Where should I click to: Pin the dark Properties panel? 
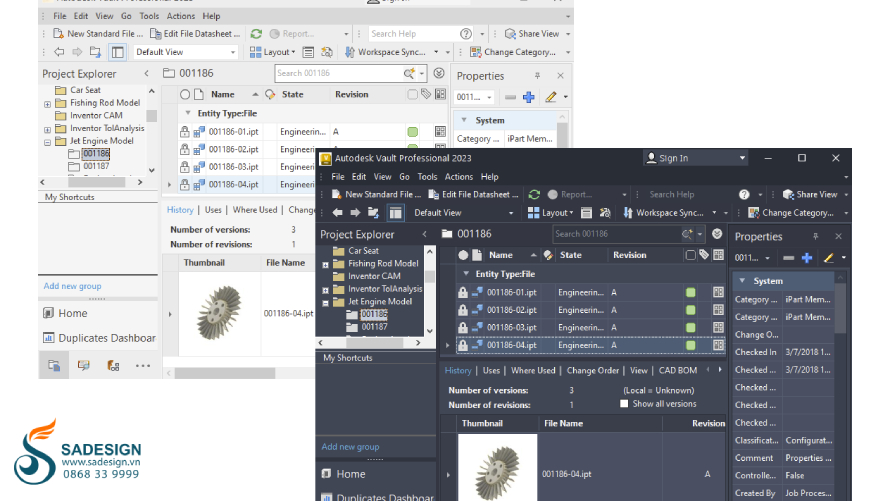point(816,237)
